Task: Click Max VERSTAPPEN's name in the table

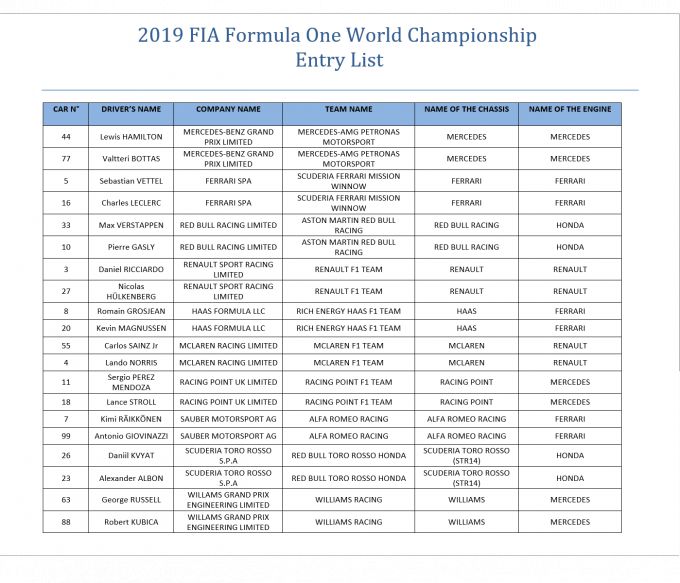Action: [130, 225]
